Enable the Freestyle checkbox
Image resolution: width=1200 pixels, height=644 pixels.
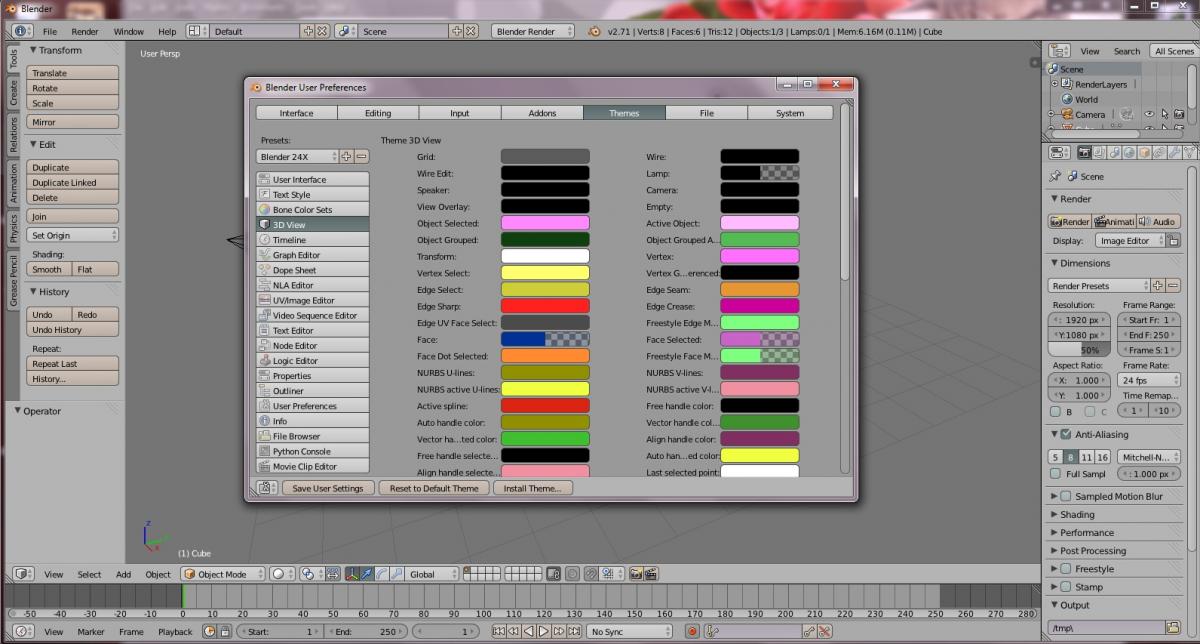tap(1066, 569)
